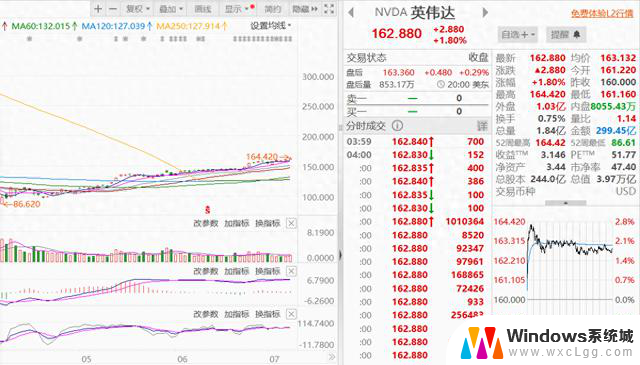Open the 设置均线 moving-average settings
The height and width of the screenshot is (365, 640).
coord(270,26)
